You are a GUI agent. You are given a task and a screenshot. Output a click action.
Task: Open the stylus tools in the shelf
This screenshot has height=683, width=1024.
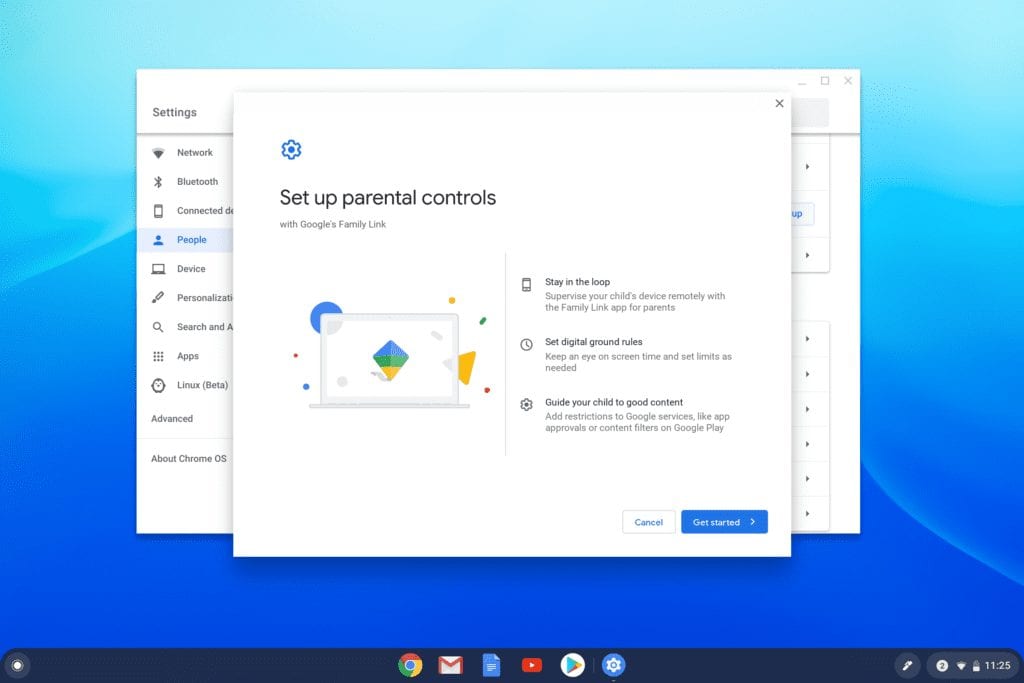click(x=907, y=666)
